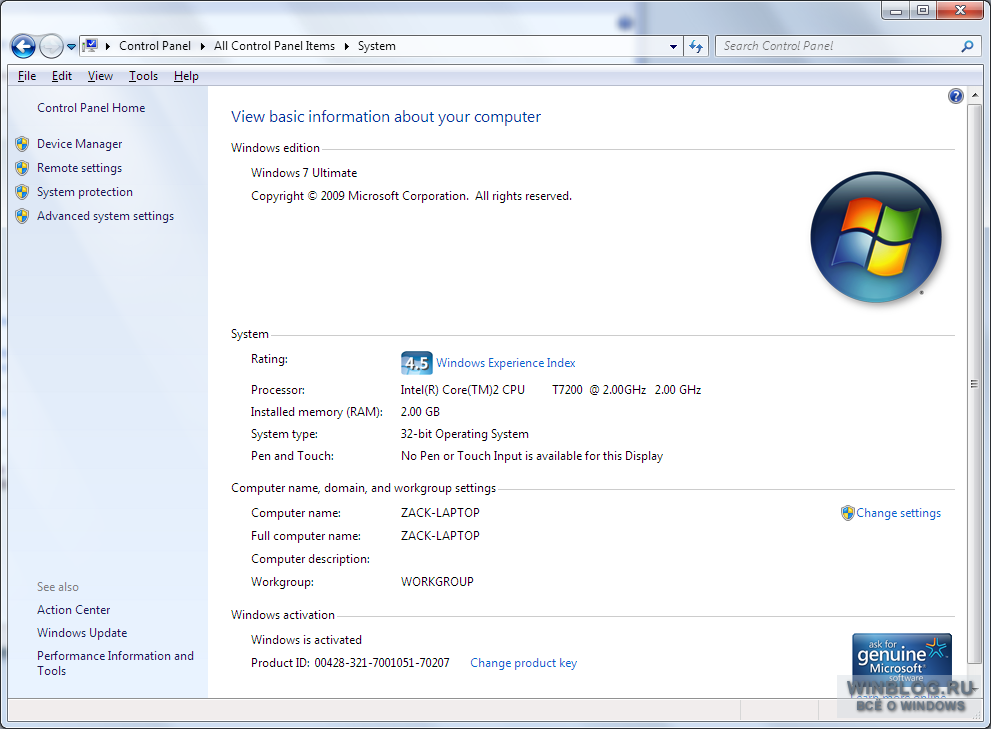The height and width of the screenshot is (729, 991).
Task: Click the Copyright 2009 Microsoft Corporation text
Action: coord(411,197)
